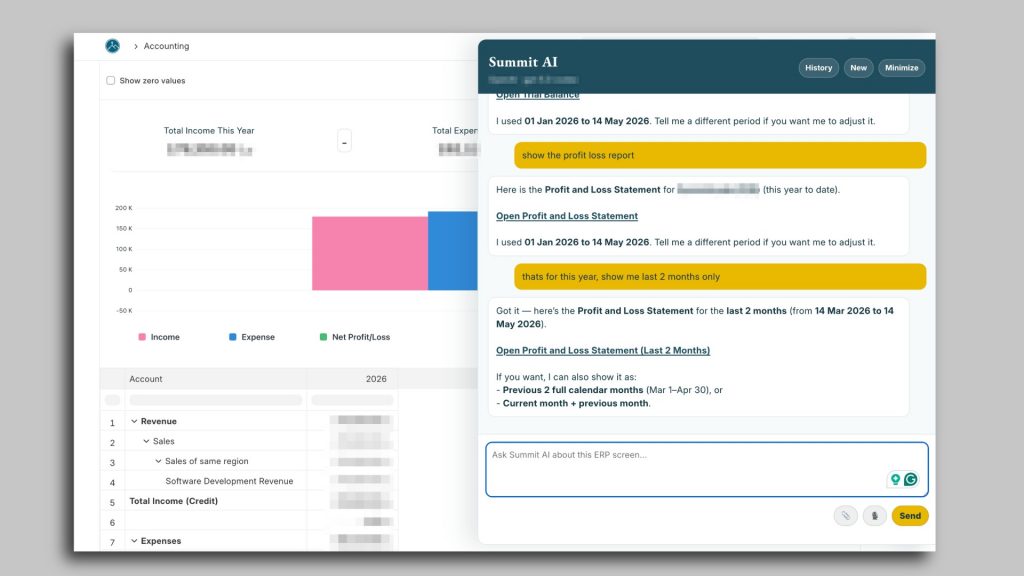Click the 2026 column filter field
The image size is (1024, 576).
(x=352, y=400)
